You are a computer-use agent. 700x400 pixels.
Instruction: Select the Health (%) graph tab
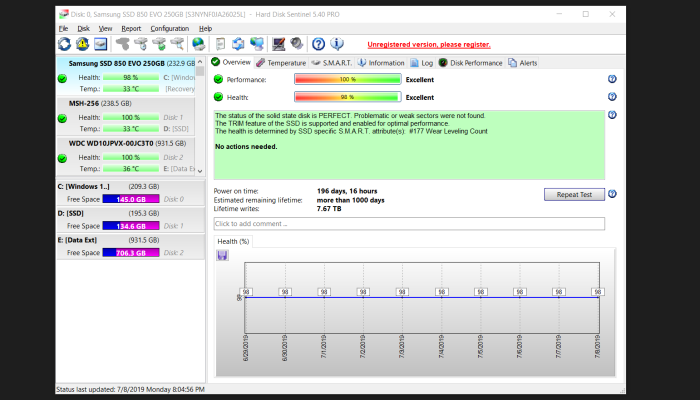click(233, 242)
